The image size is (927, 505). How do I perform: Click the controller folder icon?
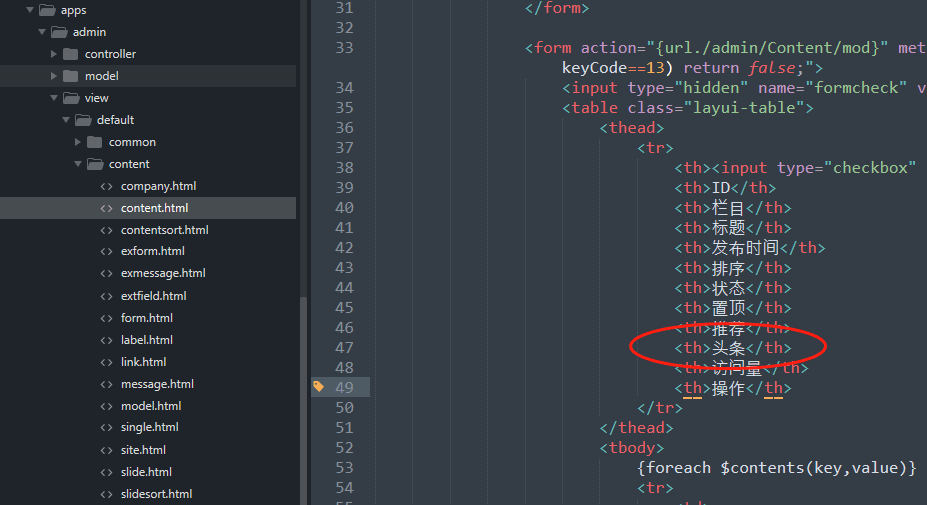(x=69, y=54)
